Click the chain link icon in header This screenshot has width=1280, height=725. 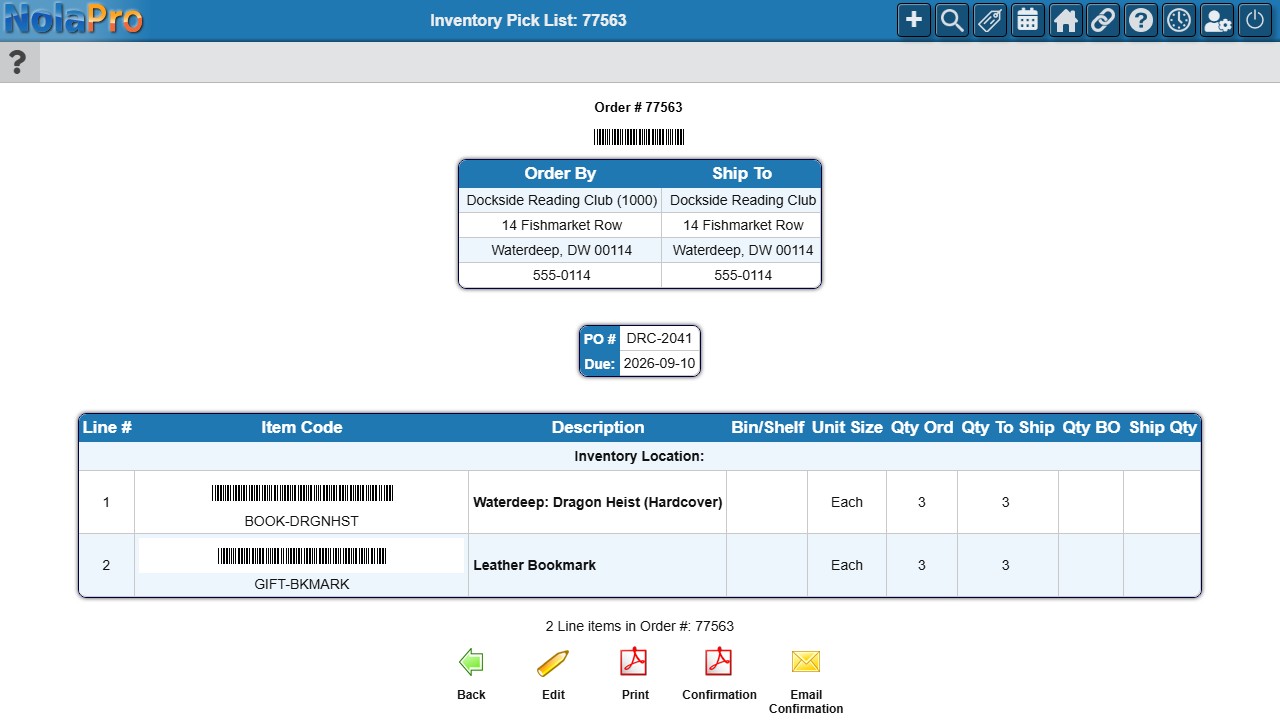point(1103,20)
